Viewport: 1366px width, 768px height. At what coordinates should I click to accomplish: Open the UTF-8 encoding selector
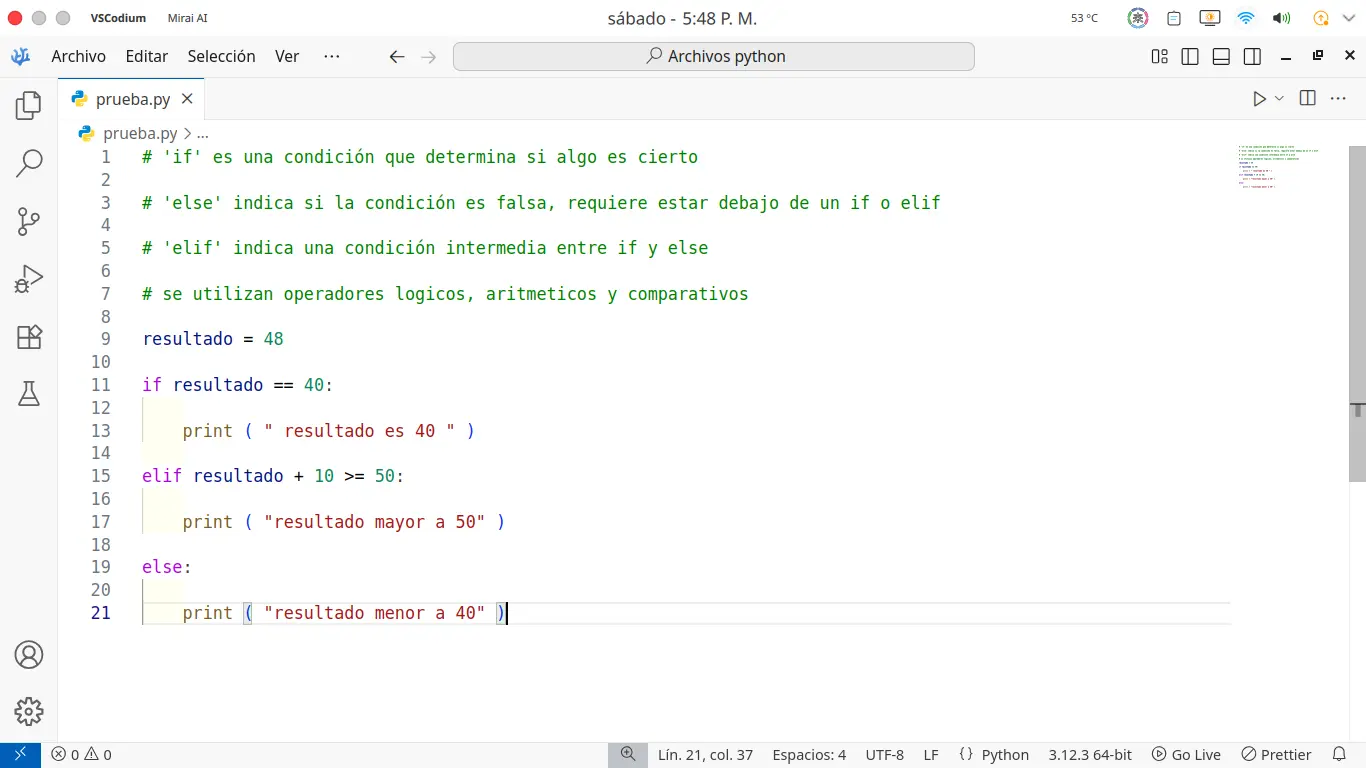click(885, 755)
